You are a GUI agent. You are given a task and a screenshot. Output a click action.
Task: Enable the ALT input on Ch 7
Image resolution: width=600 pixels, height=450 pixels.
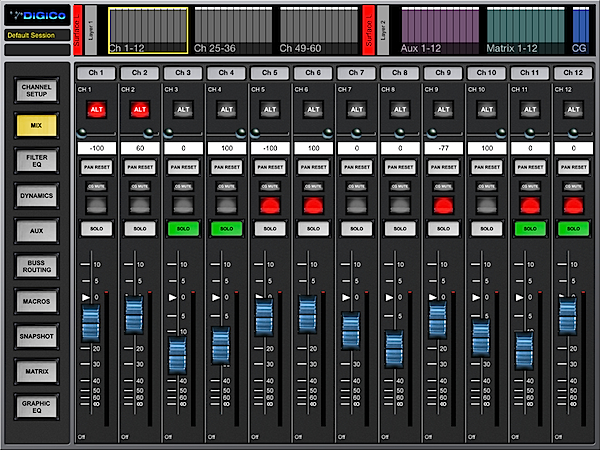coord(357,110)
